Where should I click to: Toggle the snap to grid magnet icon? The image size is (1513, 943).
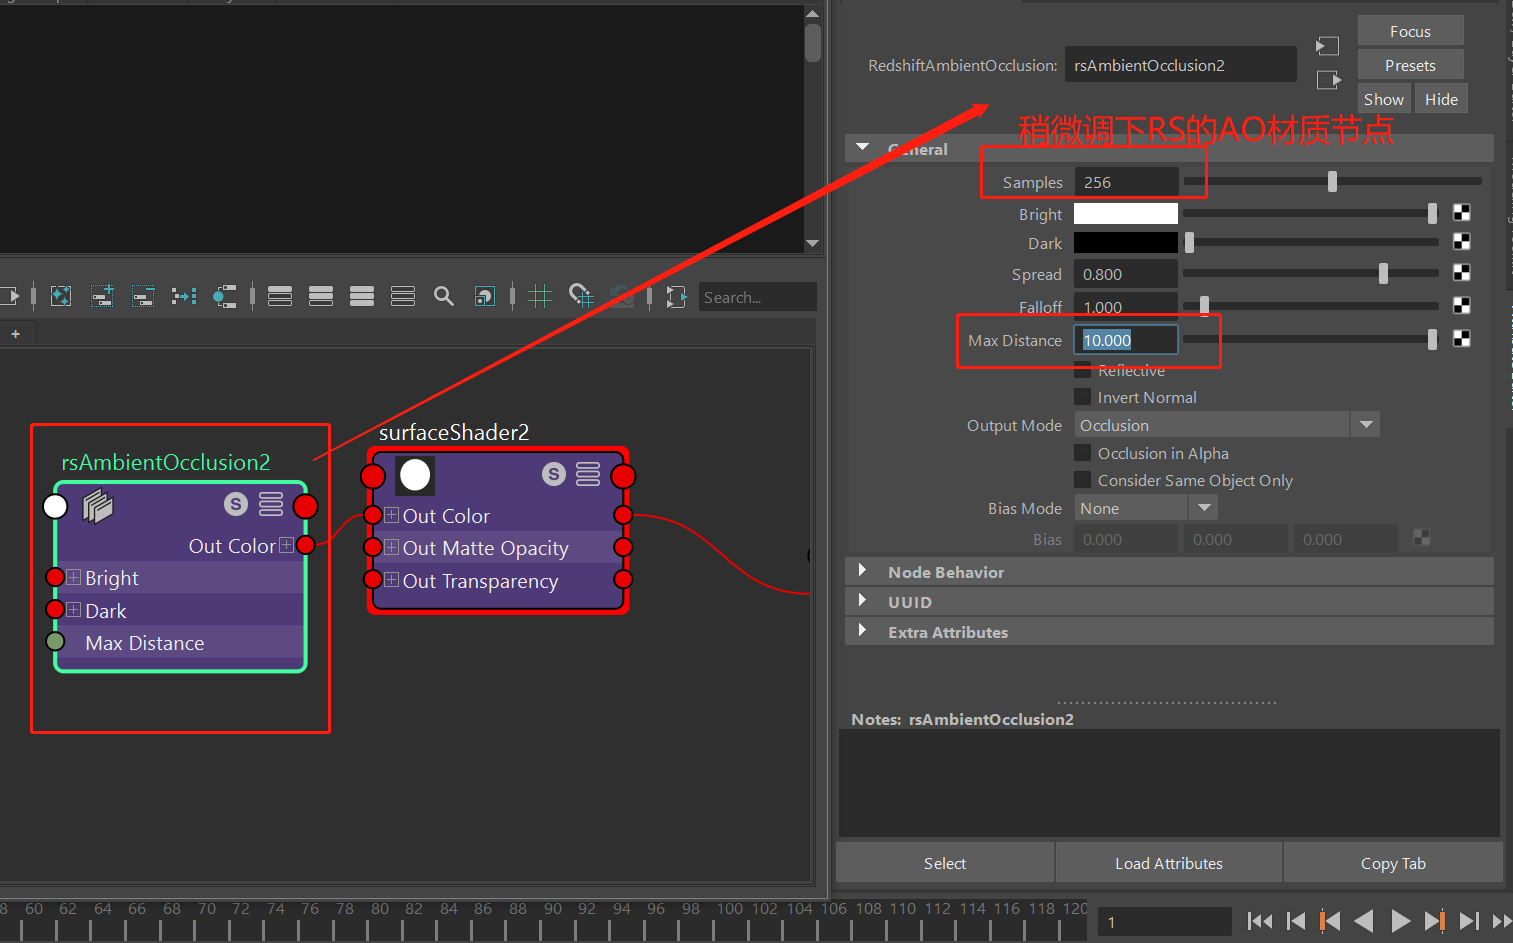(581, 296)
